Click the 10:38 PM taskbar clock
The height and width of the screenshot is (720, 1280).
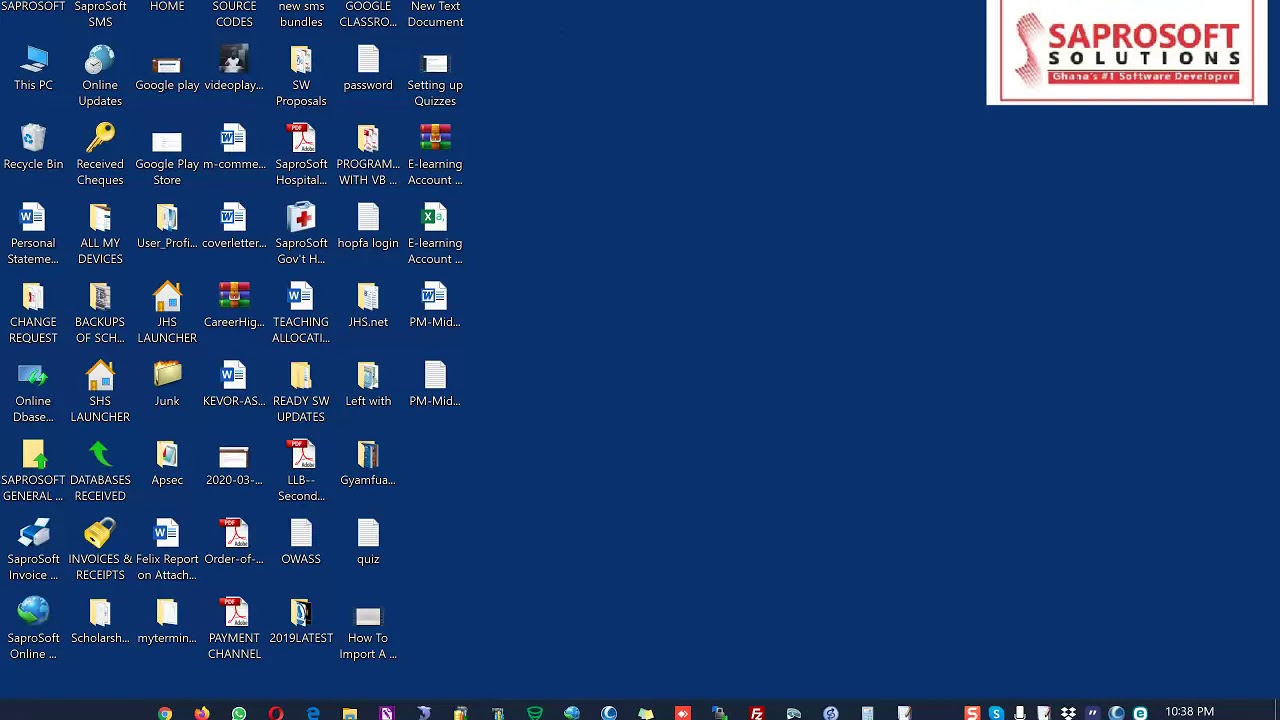[x=1189, y=712]
